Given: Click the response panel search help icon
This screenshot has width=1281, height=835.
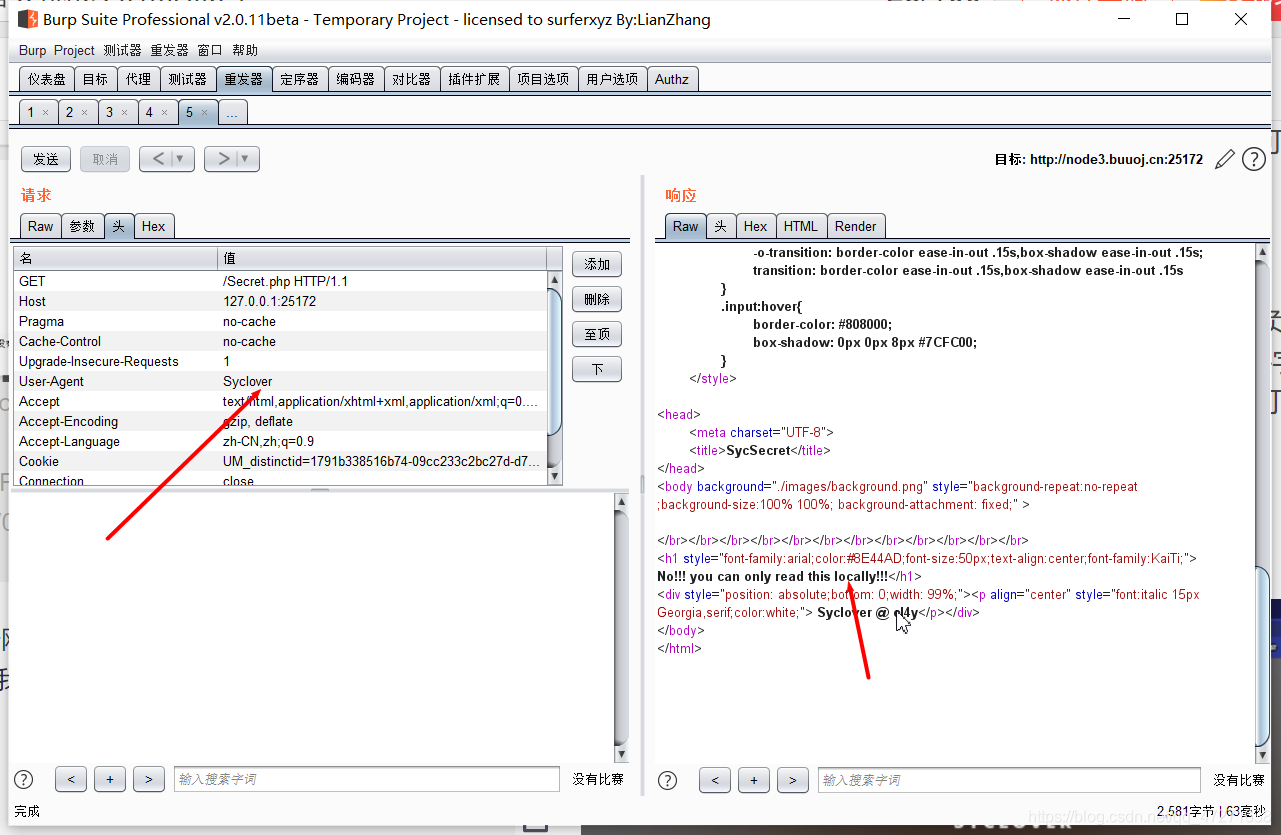Looking at the screenshot, I should pos(668,781).
